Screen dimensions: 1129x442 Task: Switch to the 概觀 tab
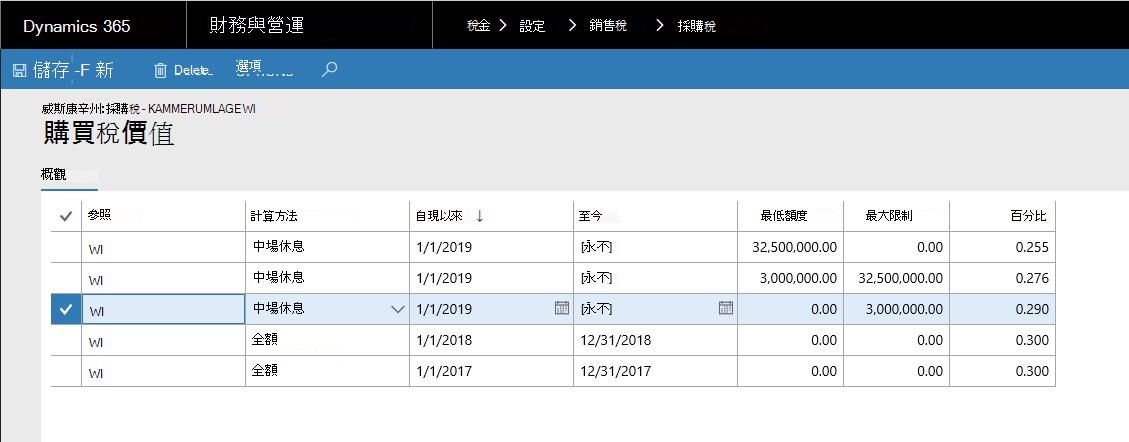(54, 175)
